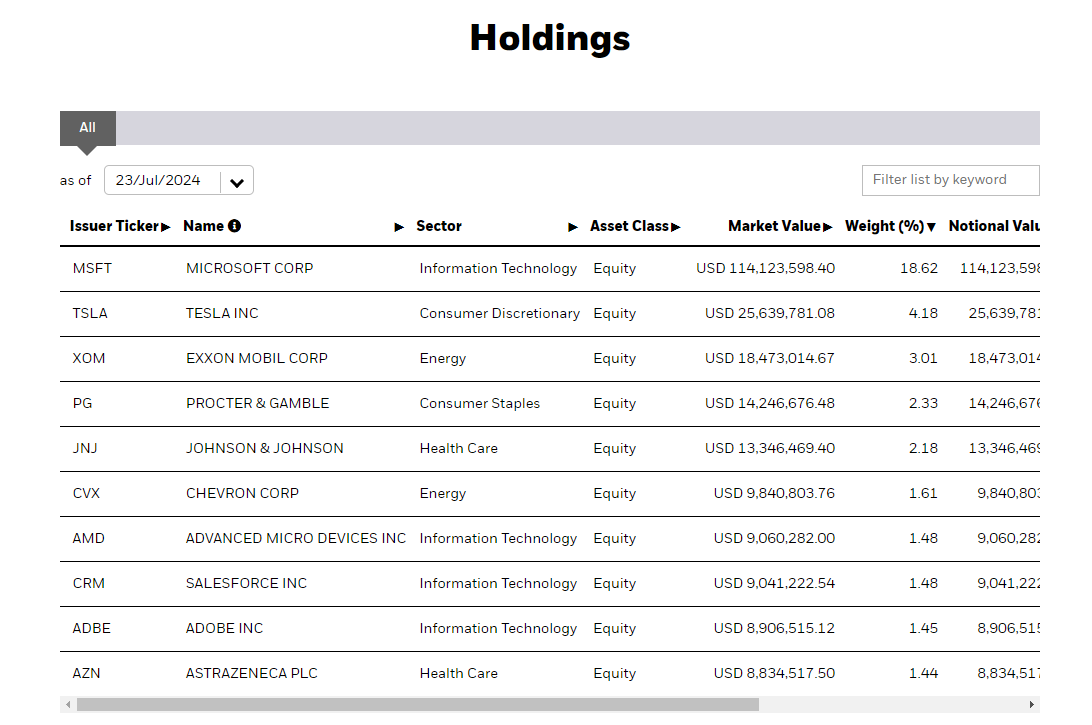Click the Sector column header
This screenshot has width=1092, height=725.
pyautogui.click(x=439, y=226)
